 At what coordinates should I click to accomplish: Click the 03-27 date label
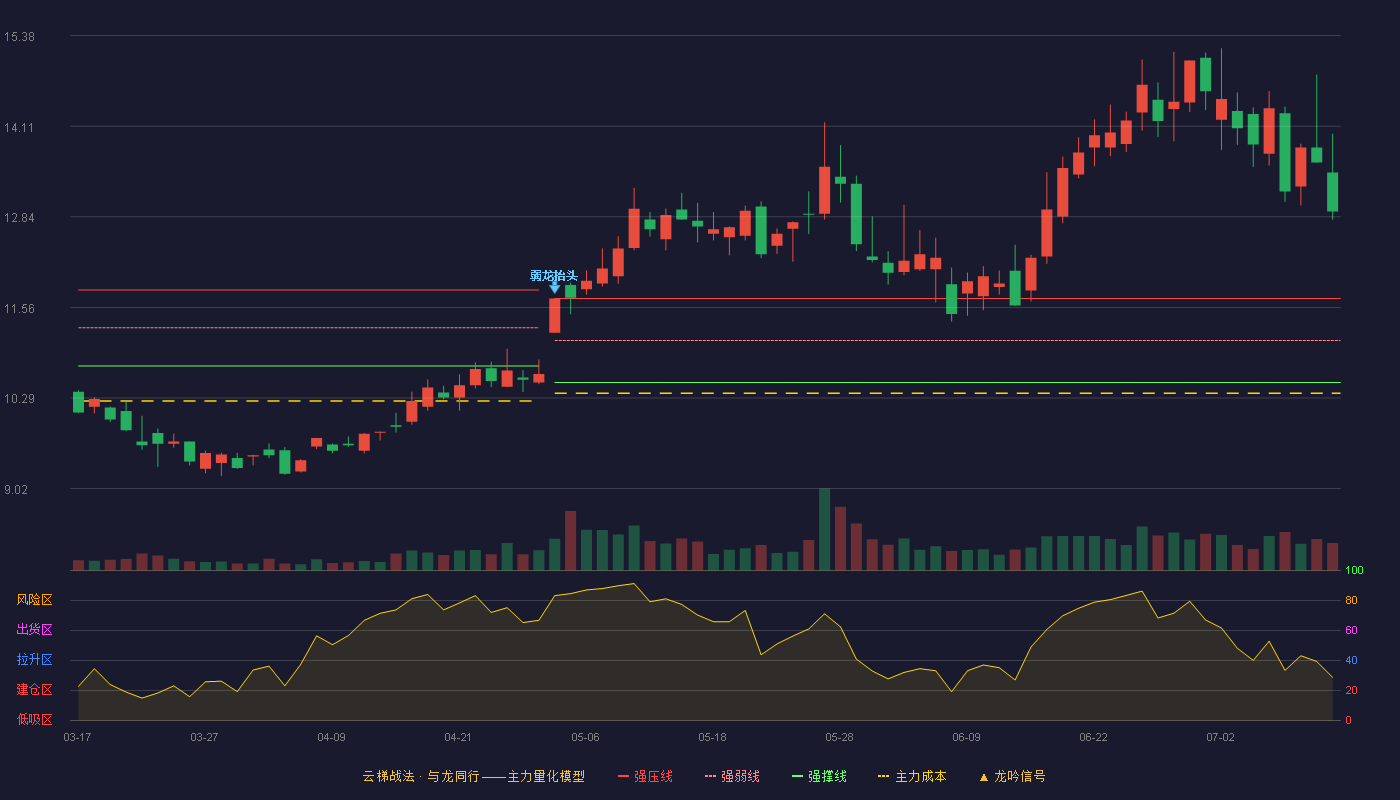coord(204,737)
